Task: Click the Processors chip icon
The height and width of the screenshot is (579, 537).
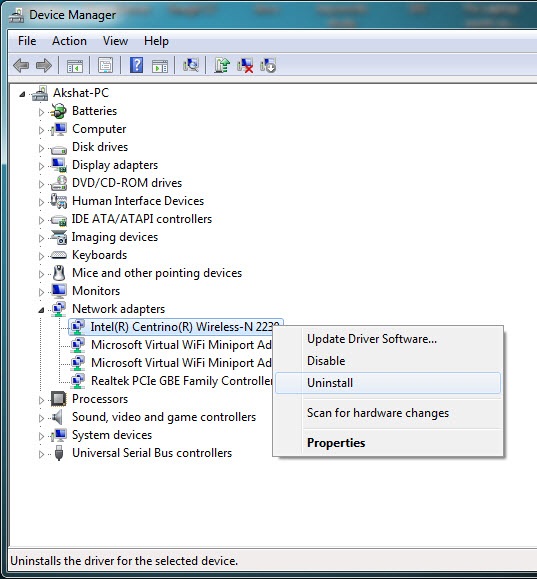Action: [x=59, y=399]
